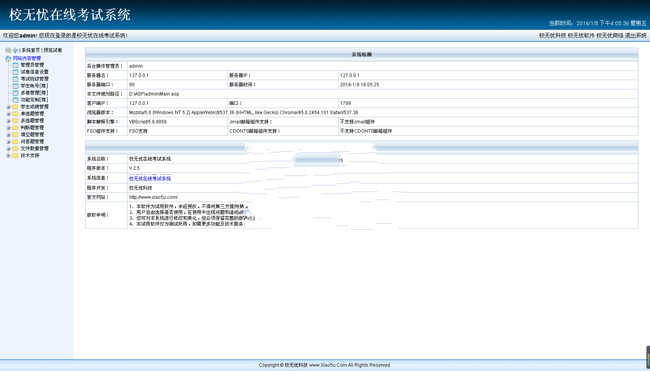Click the page icon next to 管理员管理

15,65
